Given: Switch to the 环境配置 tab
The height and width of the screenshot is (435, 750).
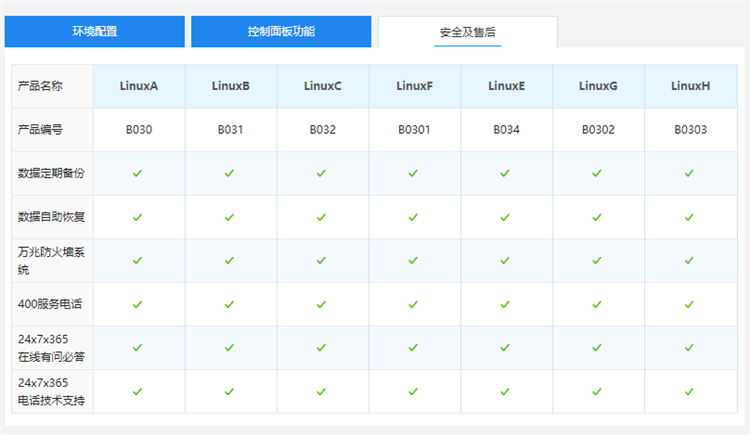Looking at the screenshot, I should [95, 31].
